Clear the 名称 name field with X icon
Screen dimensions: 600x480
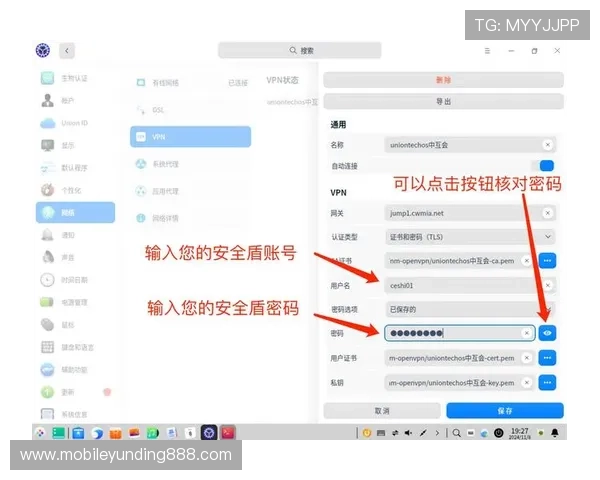tap(547, 145)
